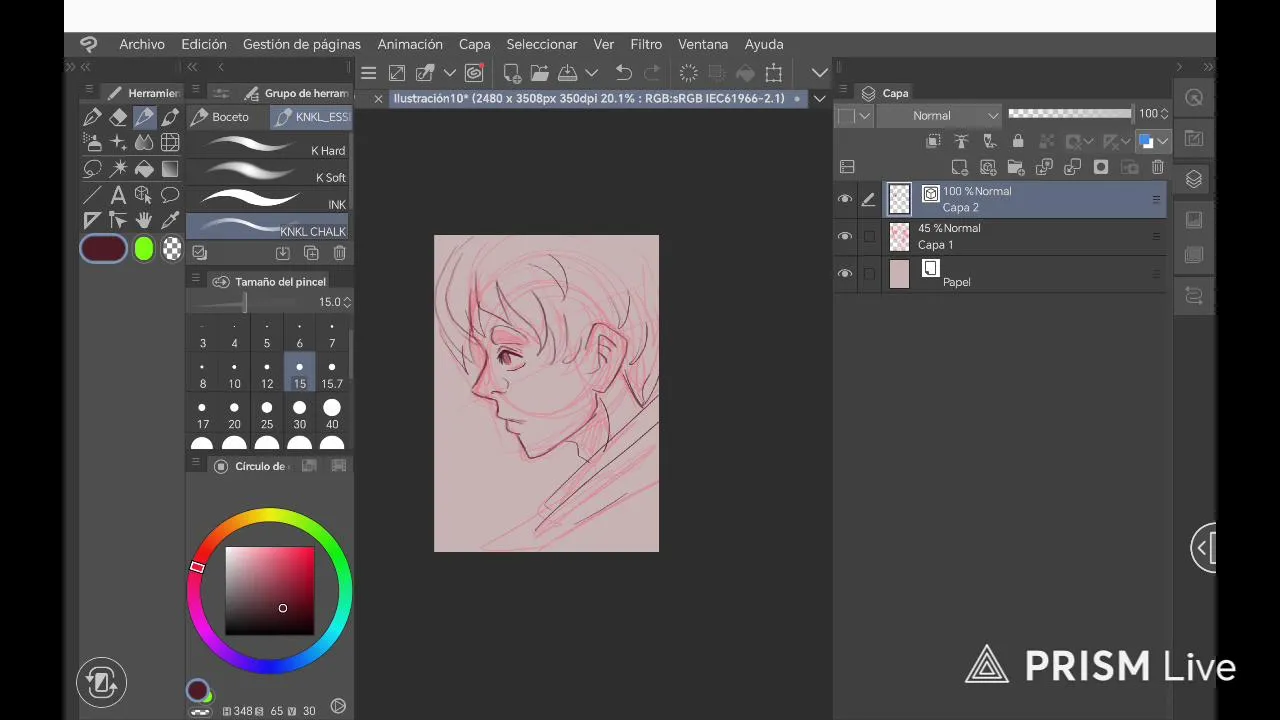Adjust the brush size stepper arrows
Image resolution: width=1280 pixels, height=720 pixels.
click(347, 302)
